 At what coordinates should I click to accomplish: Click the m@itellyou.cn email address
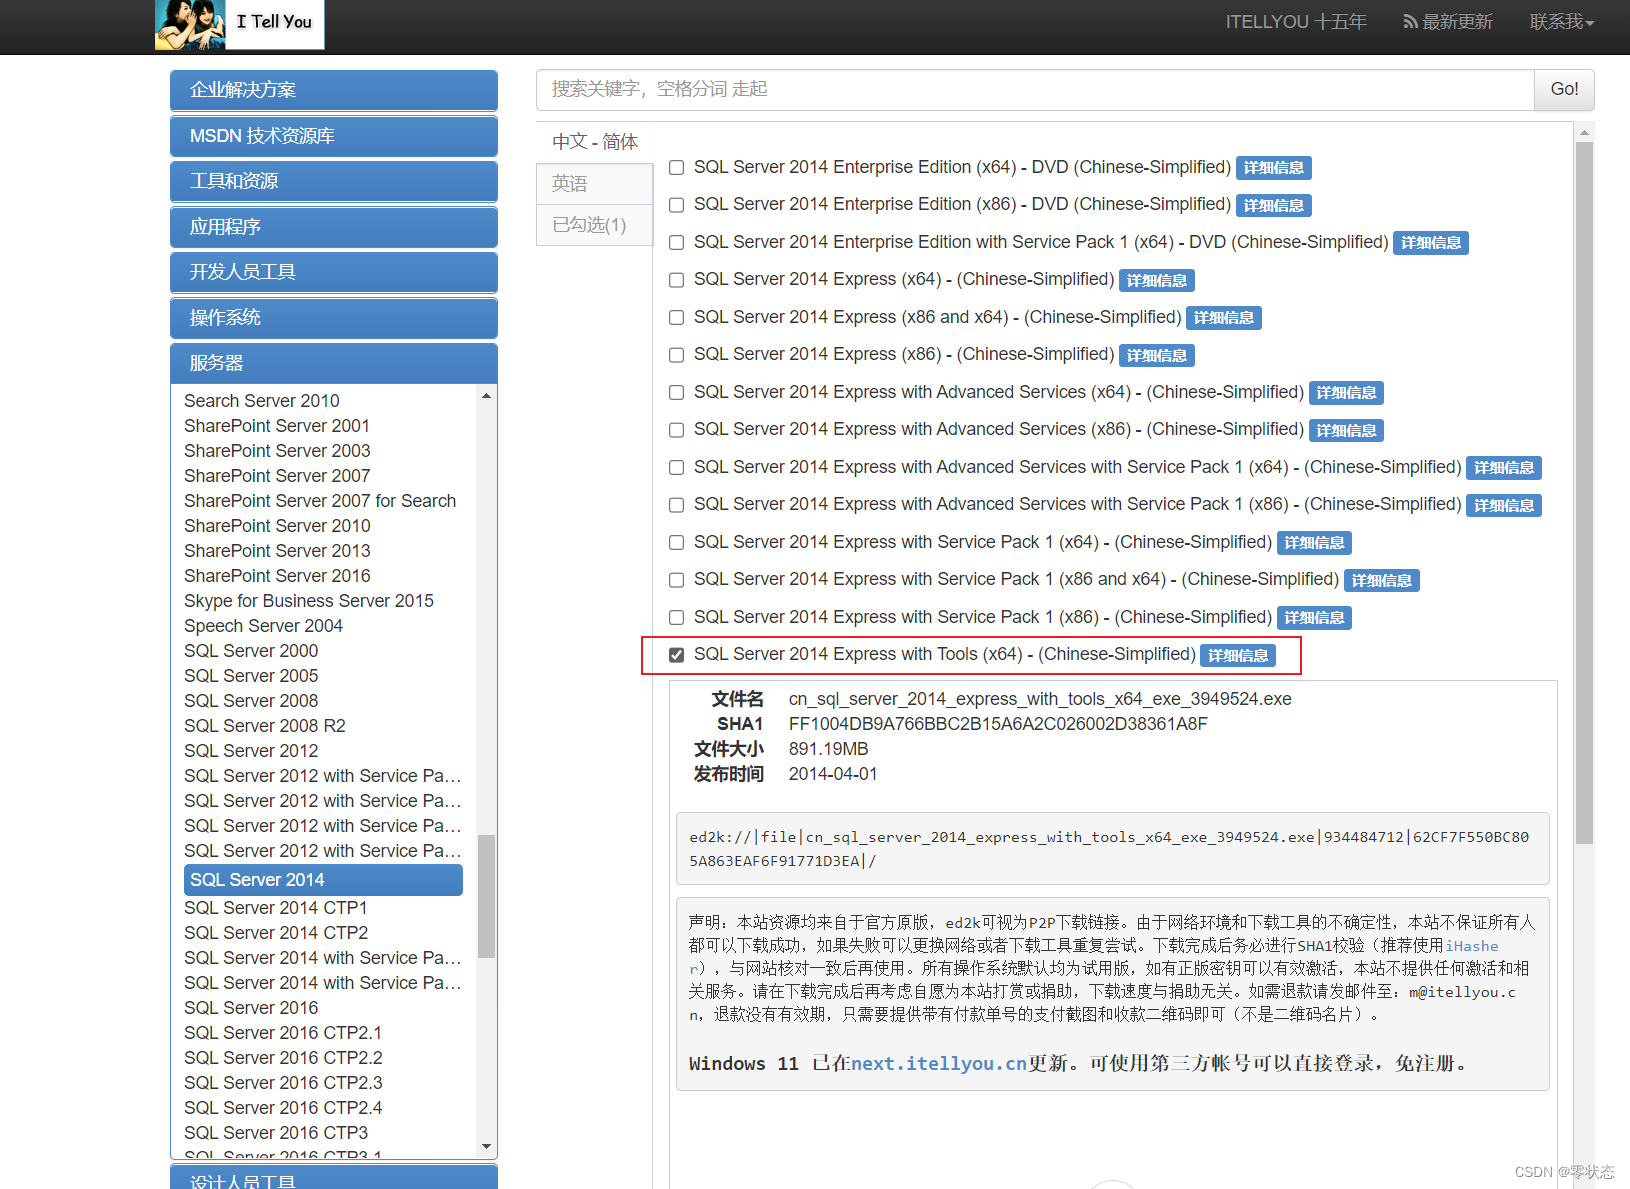coord(1462,992)
